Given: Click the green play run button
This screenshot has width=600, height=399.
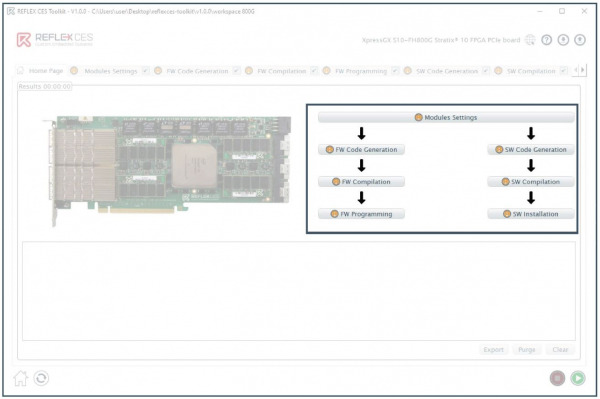Looking at the screenshot, I should pyautogui.click(x=578, y=378).
